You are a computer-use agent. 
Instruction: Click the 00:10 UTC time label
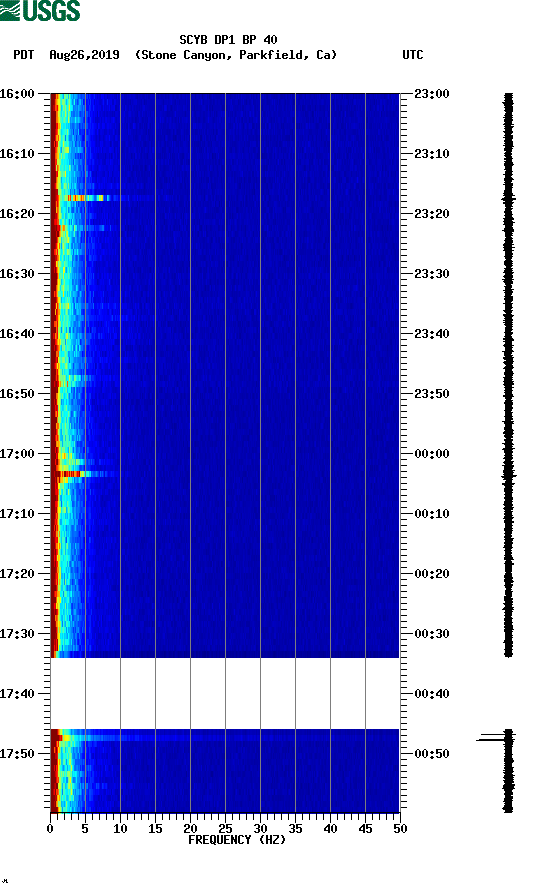[431, 514]
